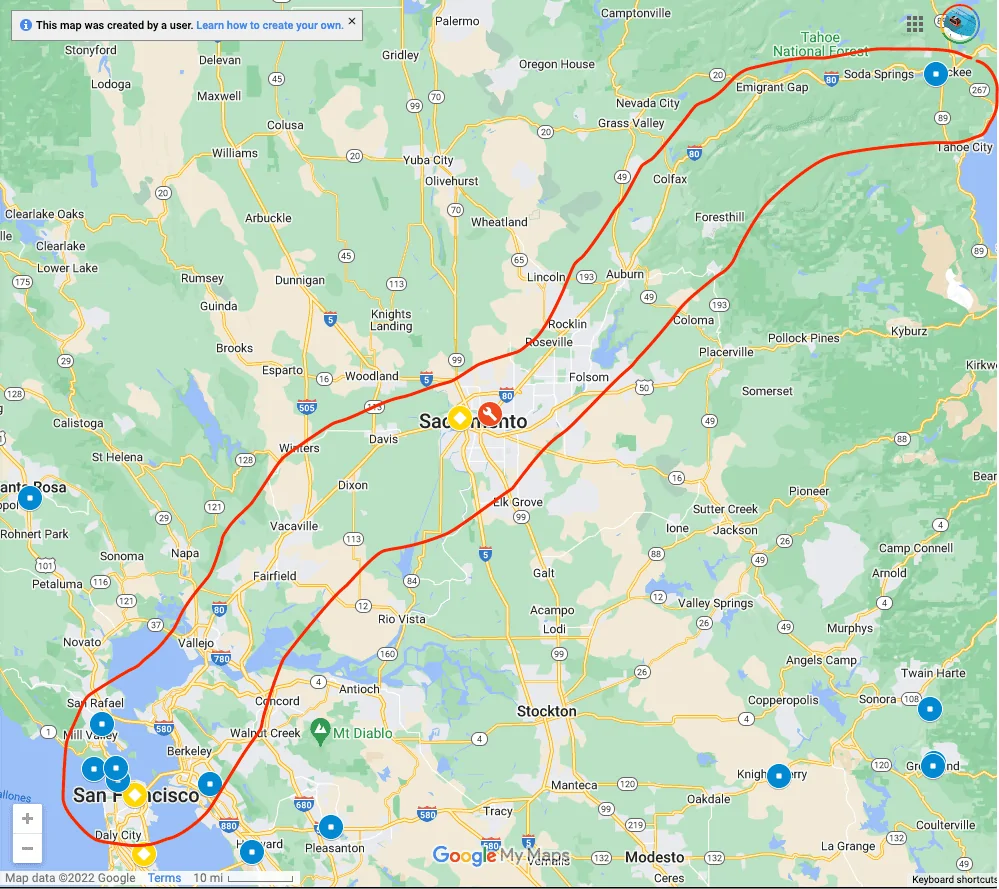Click the 'Stockton' city label
The width and height of the screenshot is (999, 889).
click(547, 711)
